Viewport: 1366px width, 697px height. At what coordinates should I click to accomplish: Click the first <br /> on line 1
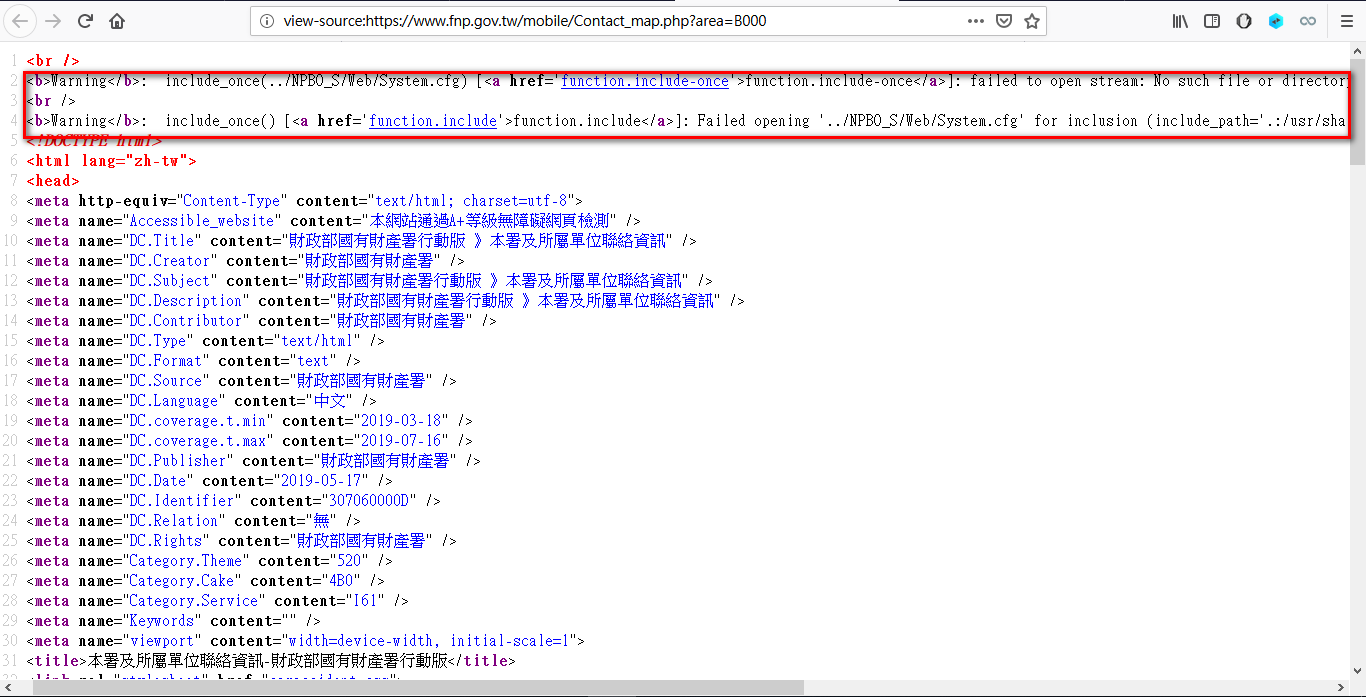(53, 61)
